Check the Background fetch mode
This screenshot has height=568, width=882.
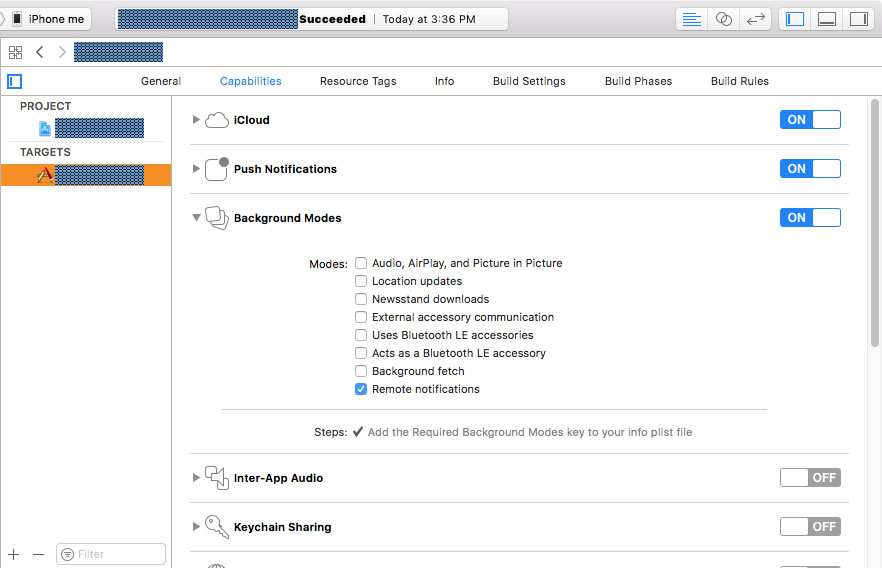click(361, 371)
